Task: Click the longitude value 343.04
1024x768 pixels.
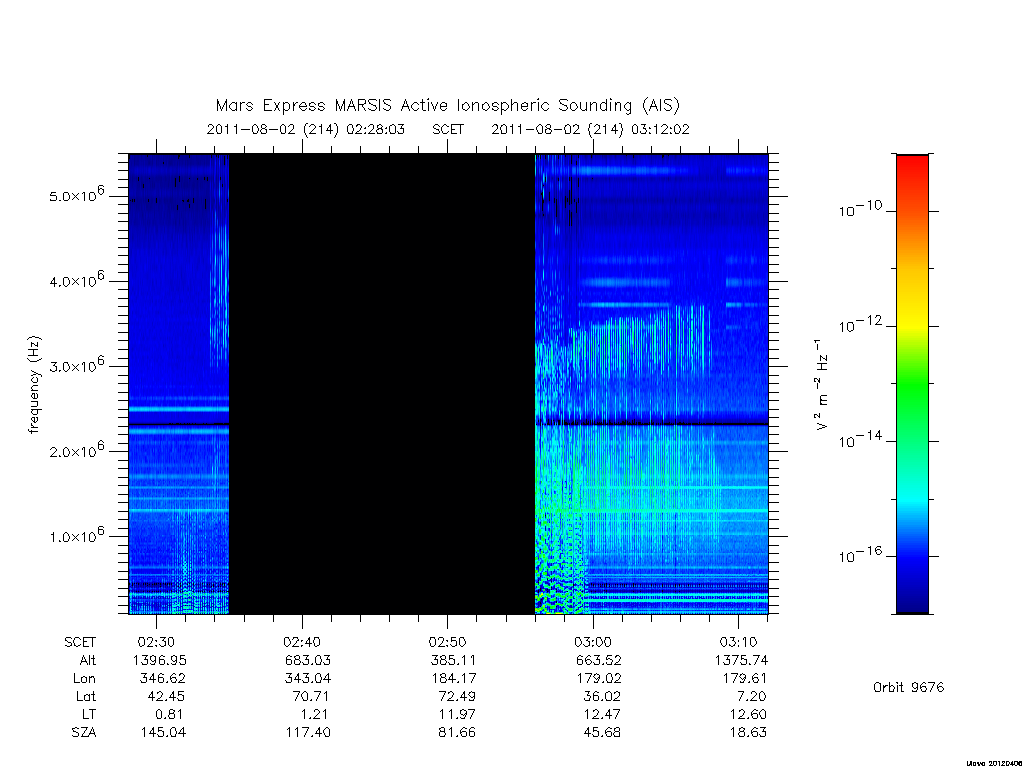Action: [x=308, y=679]
